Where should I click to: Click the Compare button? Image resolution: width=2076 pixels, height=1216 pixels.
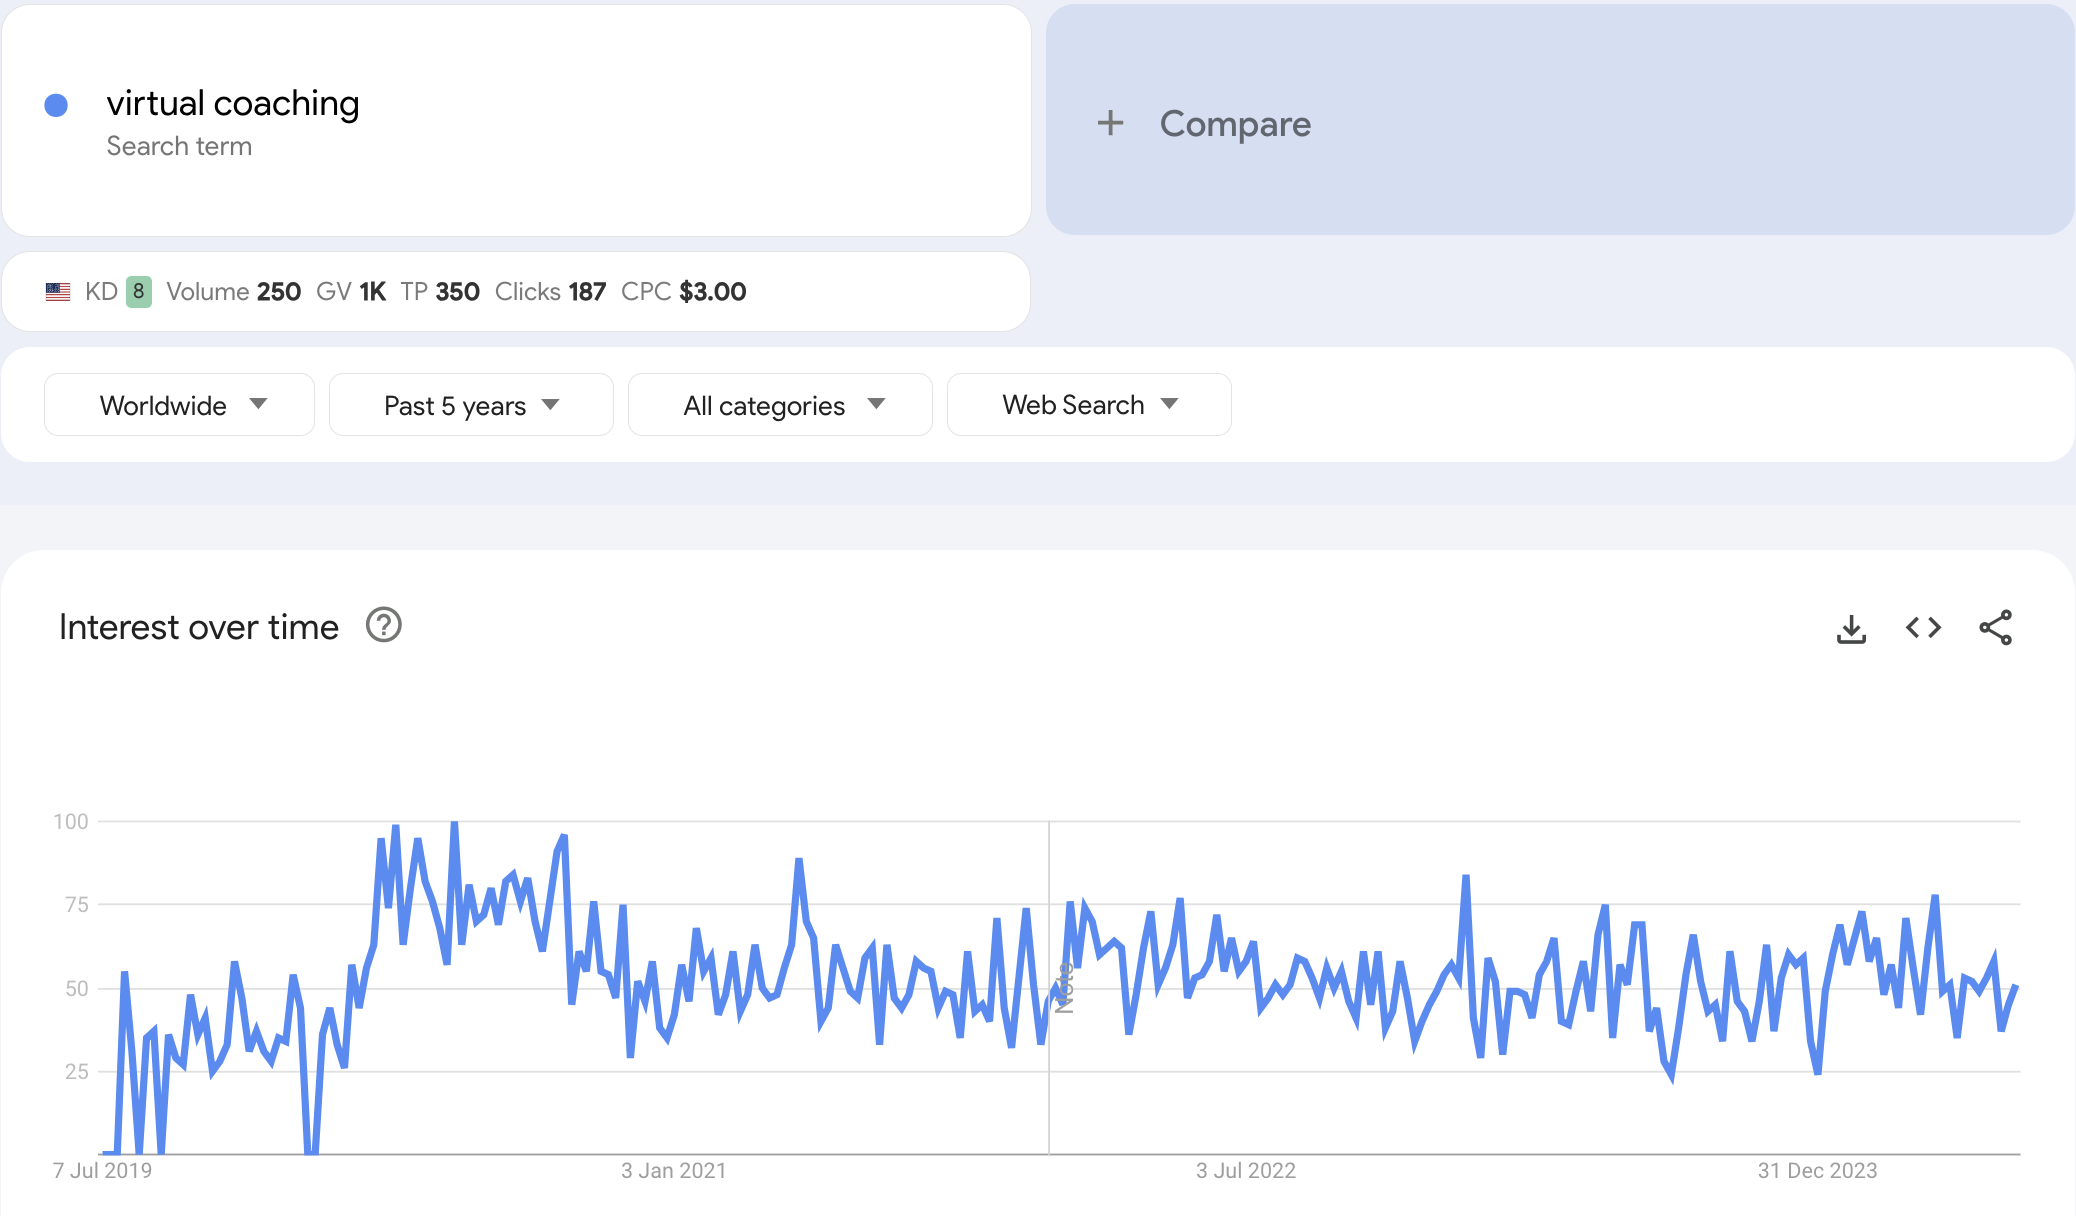[x=1234, y=124]
